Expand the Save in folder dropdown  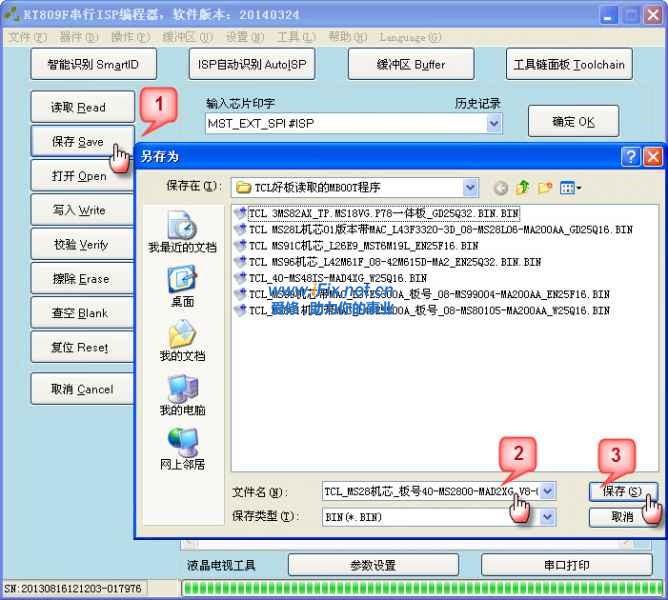pyautogui.click(x=470, y=187)
